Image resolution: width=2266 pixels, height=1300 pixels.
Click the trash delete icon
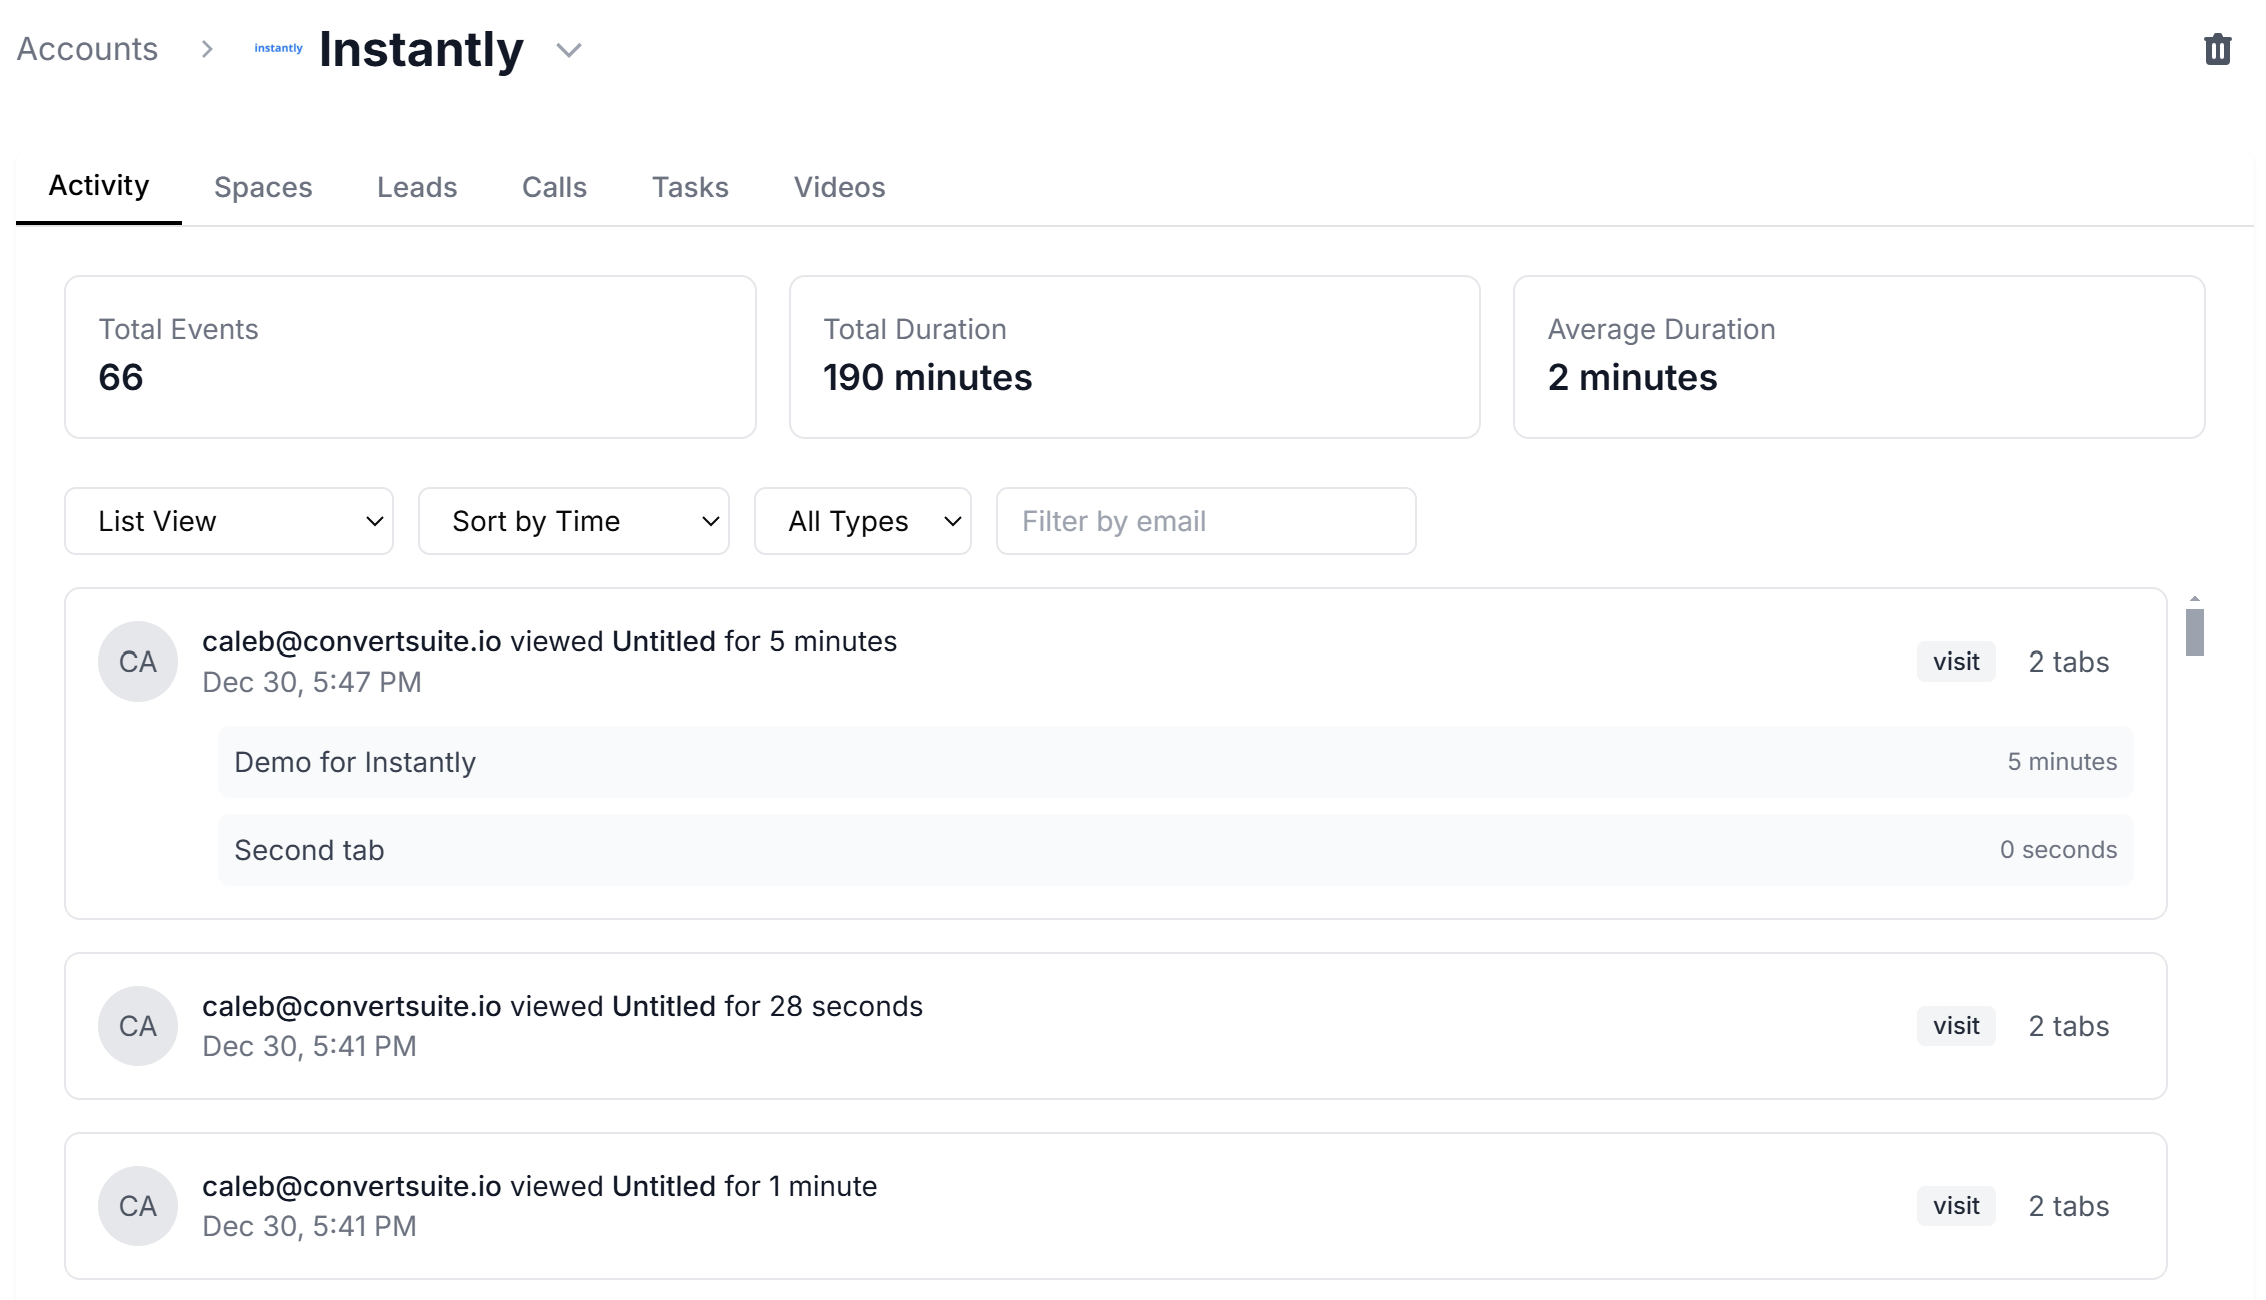[x=2217, y=49]
